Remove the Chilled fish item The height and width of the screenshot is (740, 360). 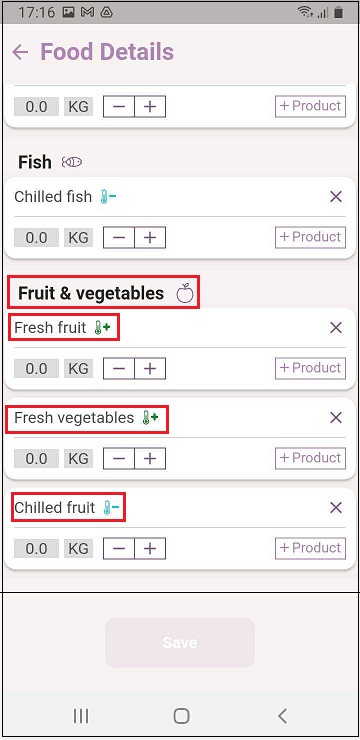click(336, 197)
